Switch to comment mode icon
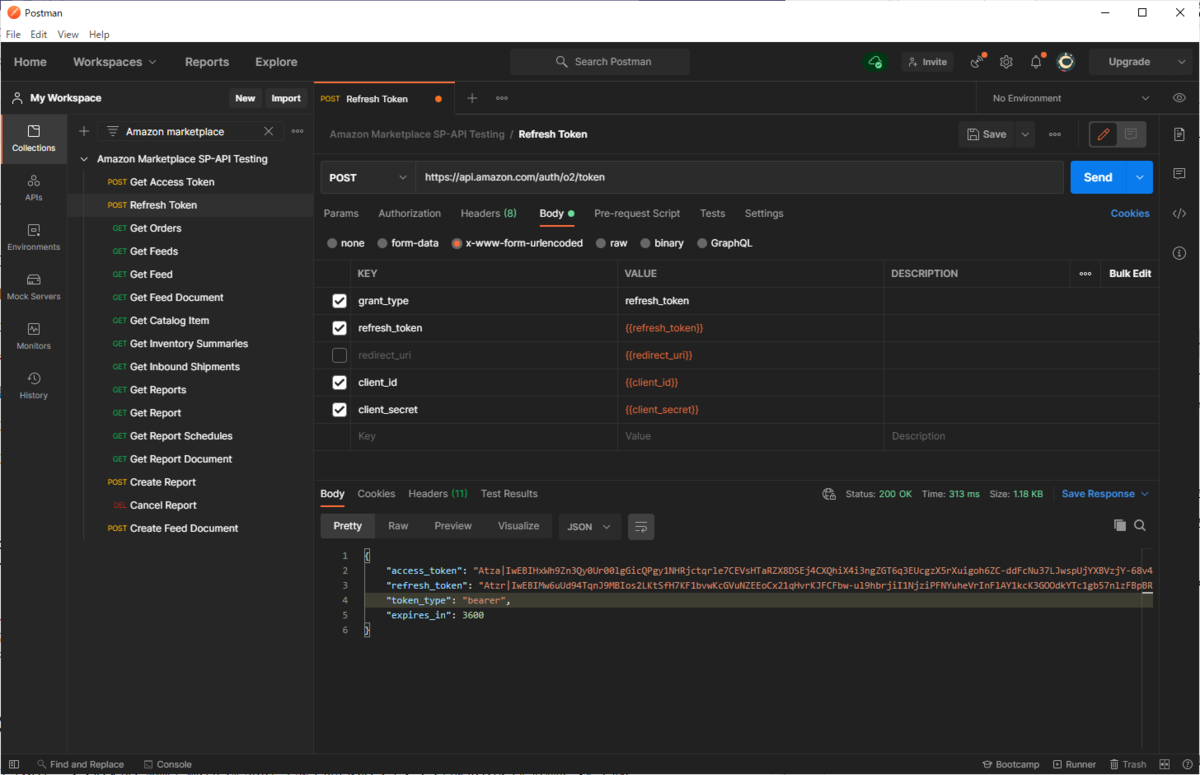1200x775 pixels. point(1131,134)
